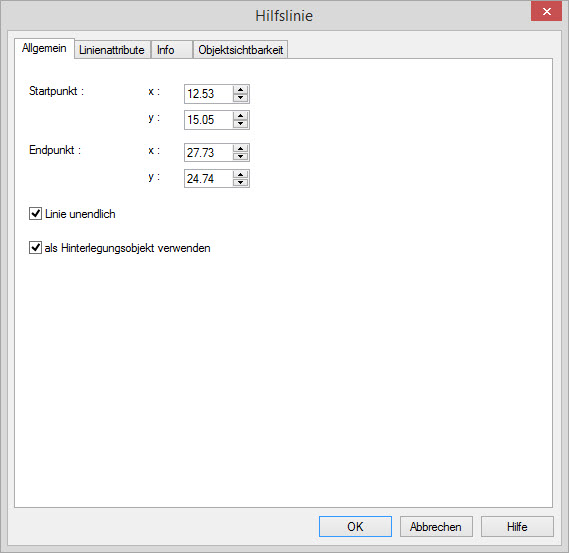Switch to the Linienattribute tab
Screen dimensions: 569x553
click(x=112, y=50)
